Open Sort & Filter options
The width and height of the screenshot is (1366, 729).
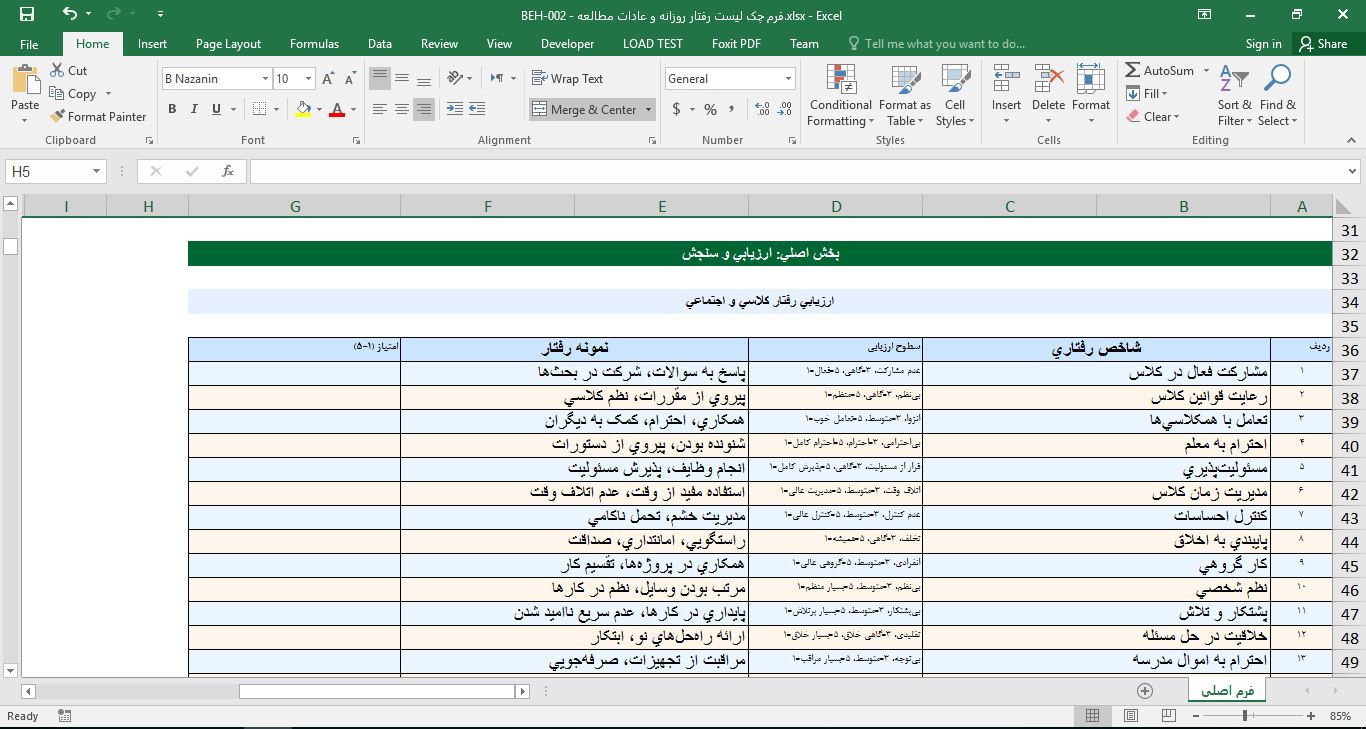click(x=1234, y=96)
